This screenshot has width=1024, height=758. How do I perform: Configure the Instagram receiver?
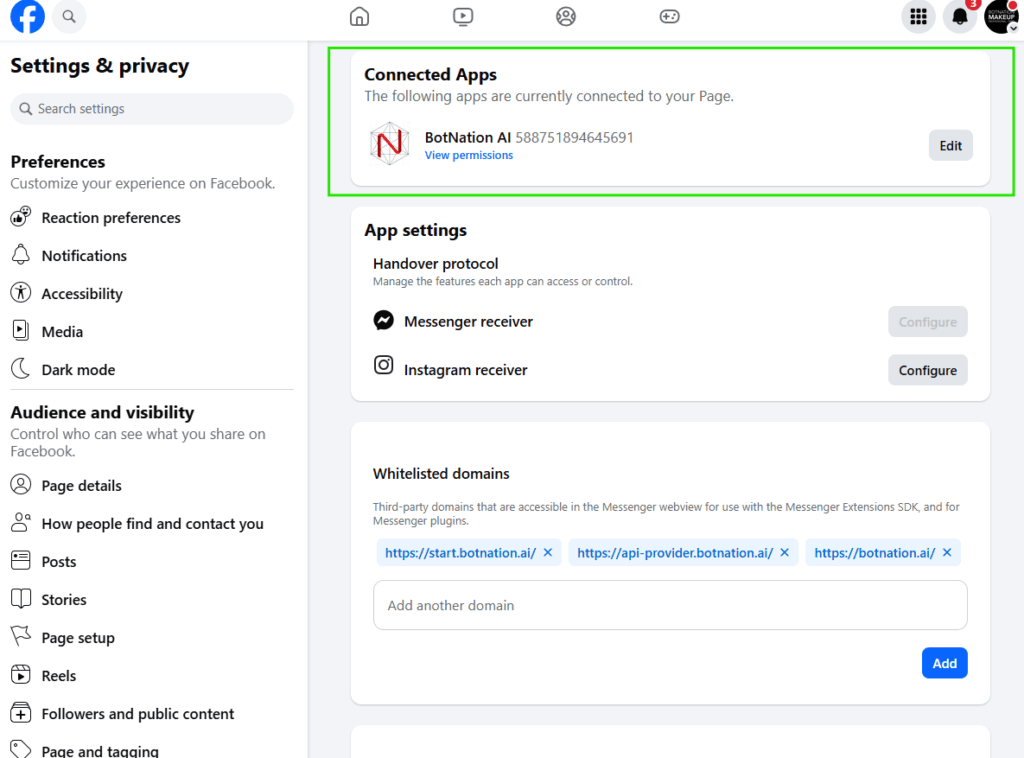927,370
